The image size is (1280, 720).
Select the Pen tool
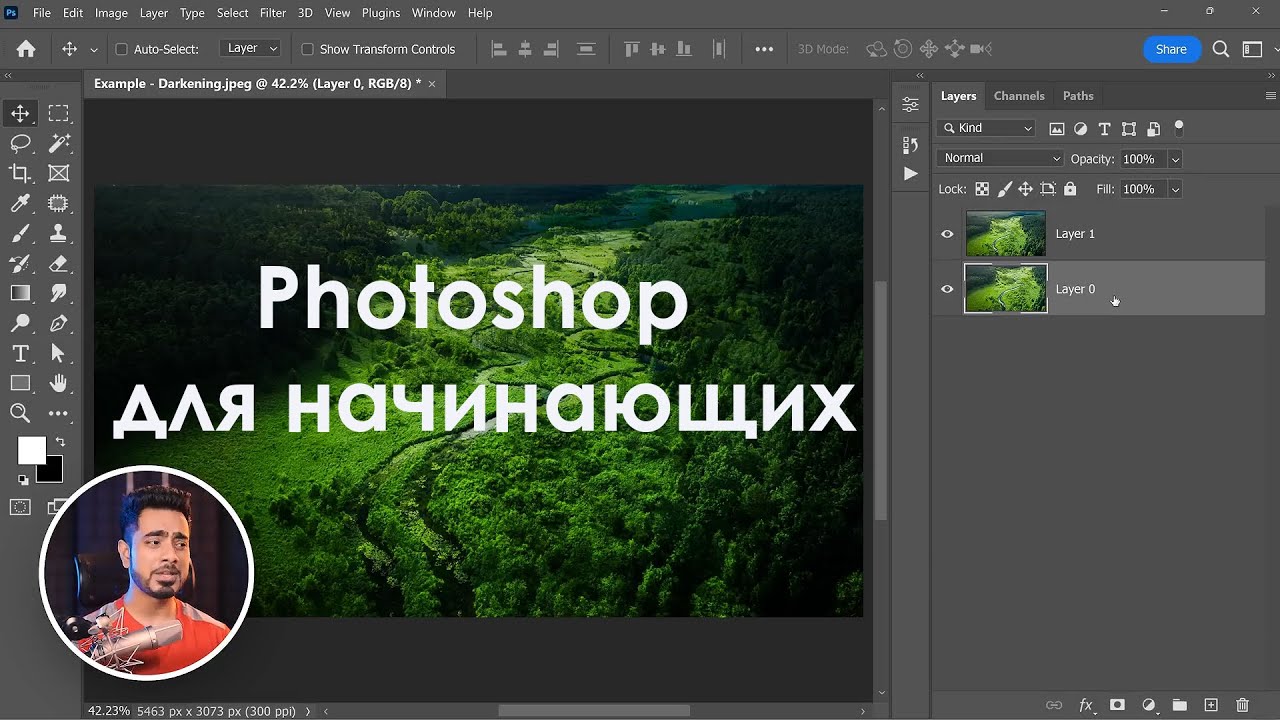(x=59, y=323)
